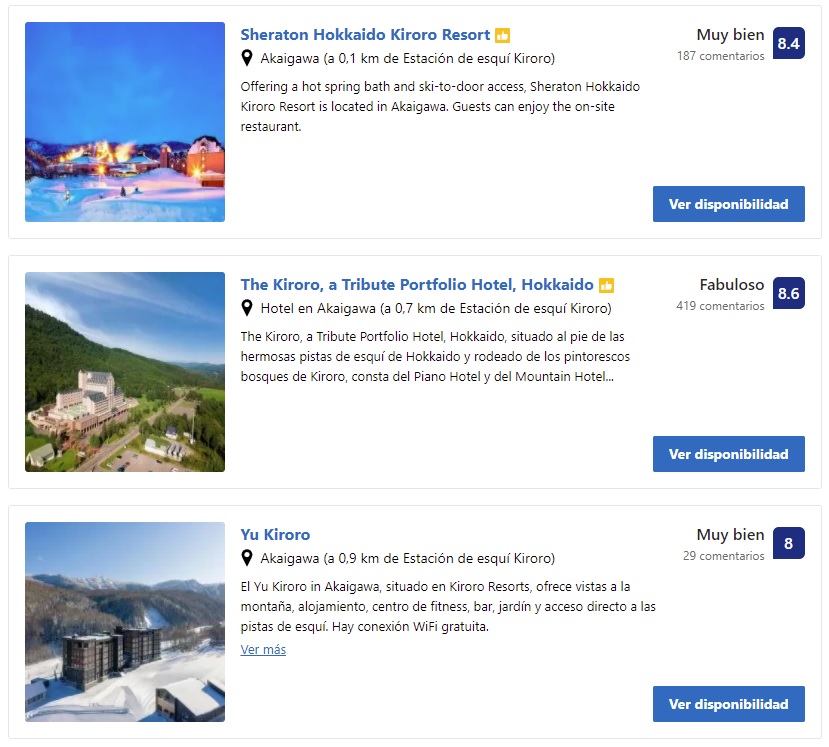Open the Yu Kiroro snowy building photo

125,622
